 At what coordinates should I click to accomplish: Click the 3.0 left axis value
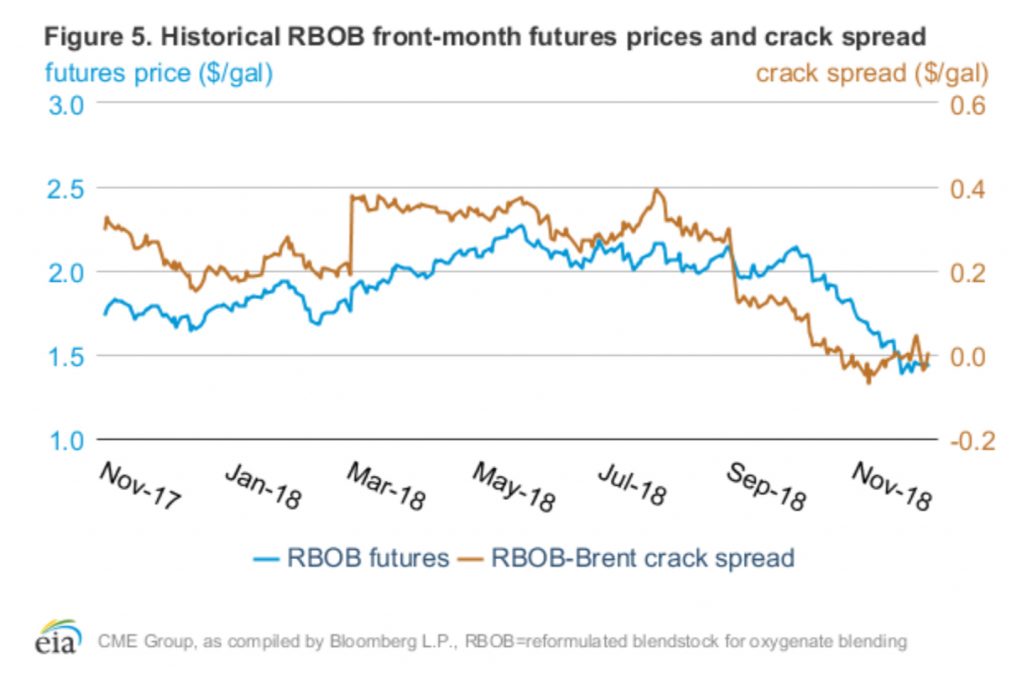[67, 104]
